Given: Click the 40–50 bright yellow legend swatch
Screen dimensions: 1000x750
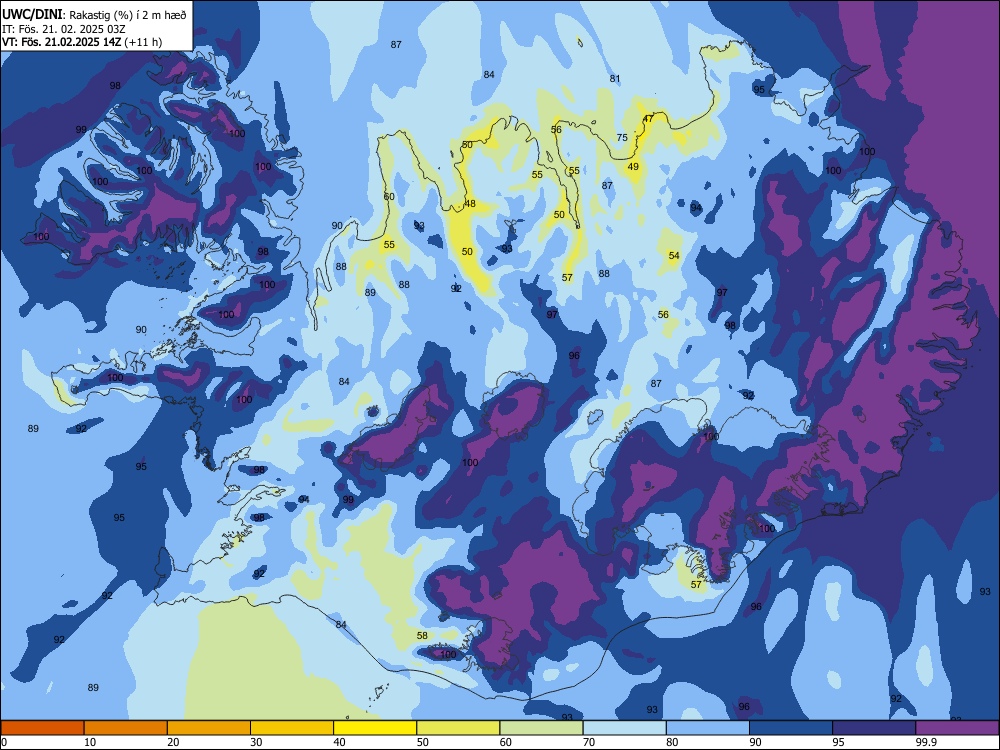Looking at the screenshot, I should [x=375, y=728].
